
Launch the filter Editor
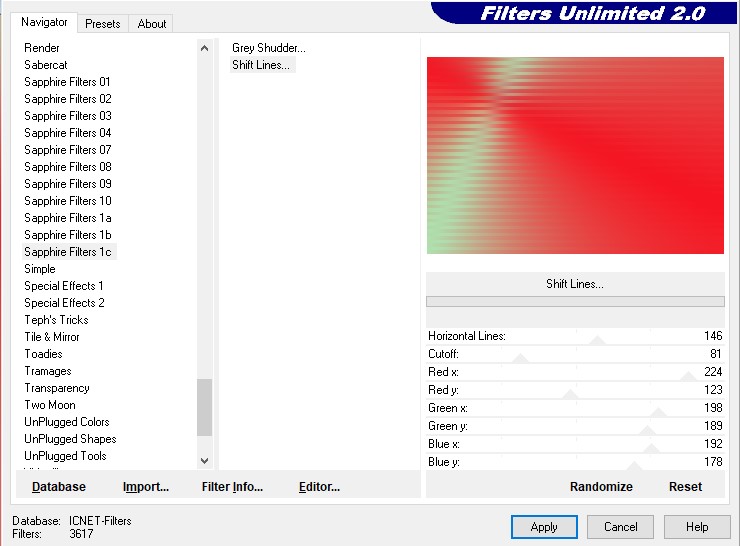pyautogui.click(x=319, y=487)
